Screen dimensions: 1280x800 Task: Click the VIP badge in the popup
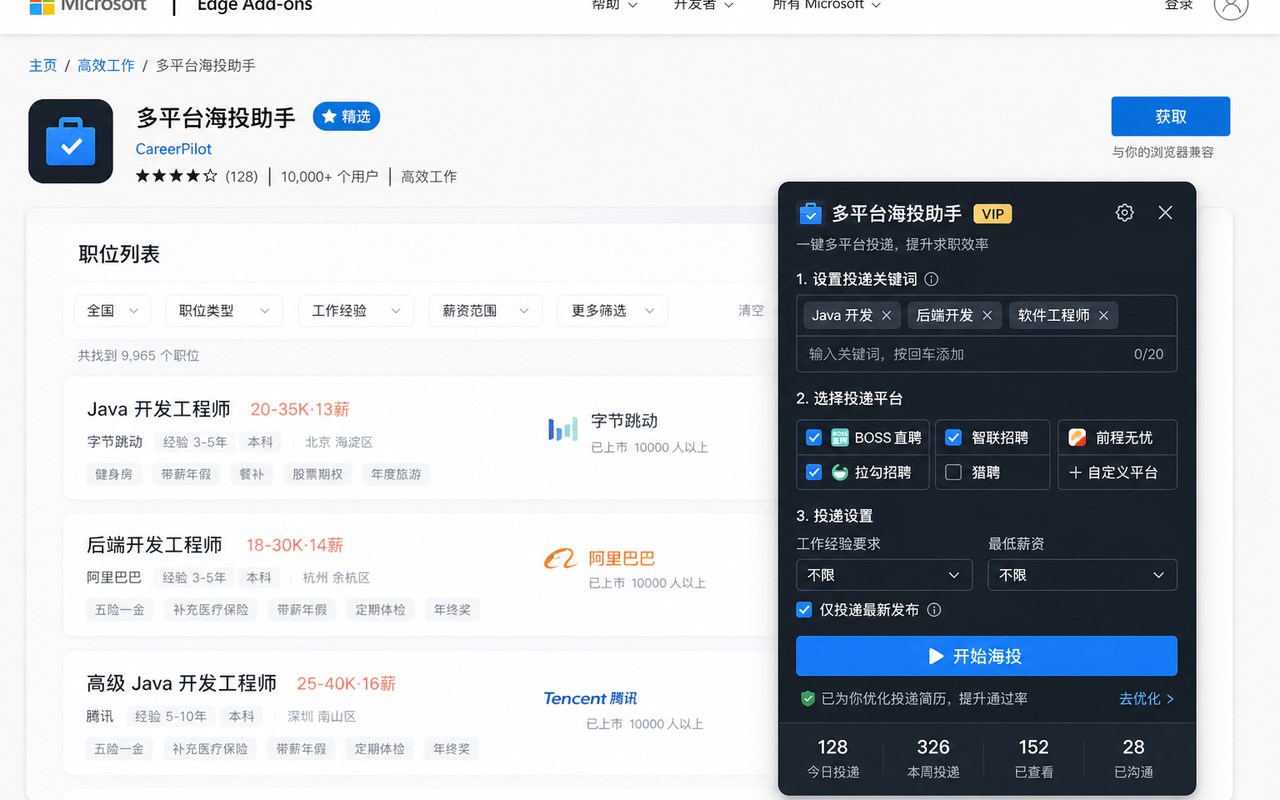(x=993, y=214)
